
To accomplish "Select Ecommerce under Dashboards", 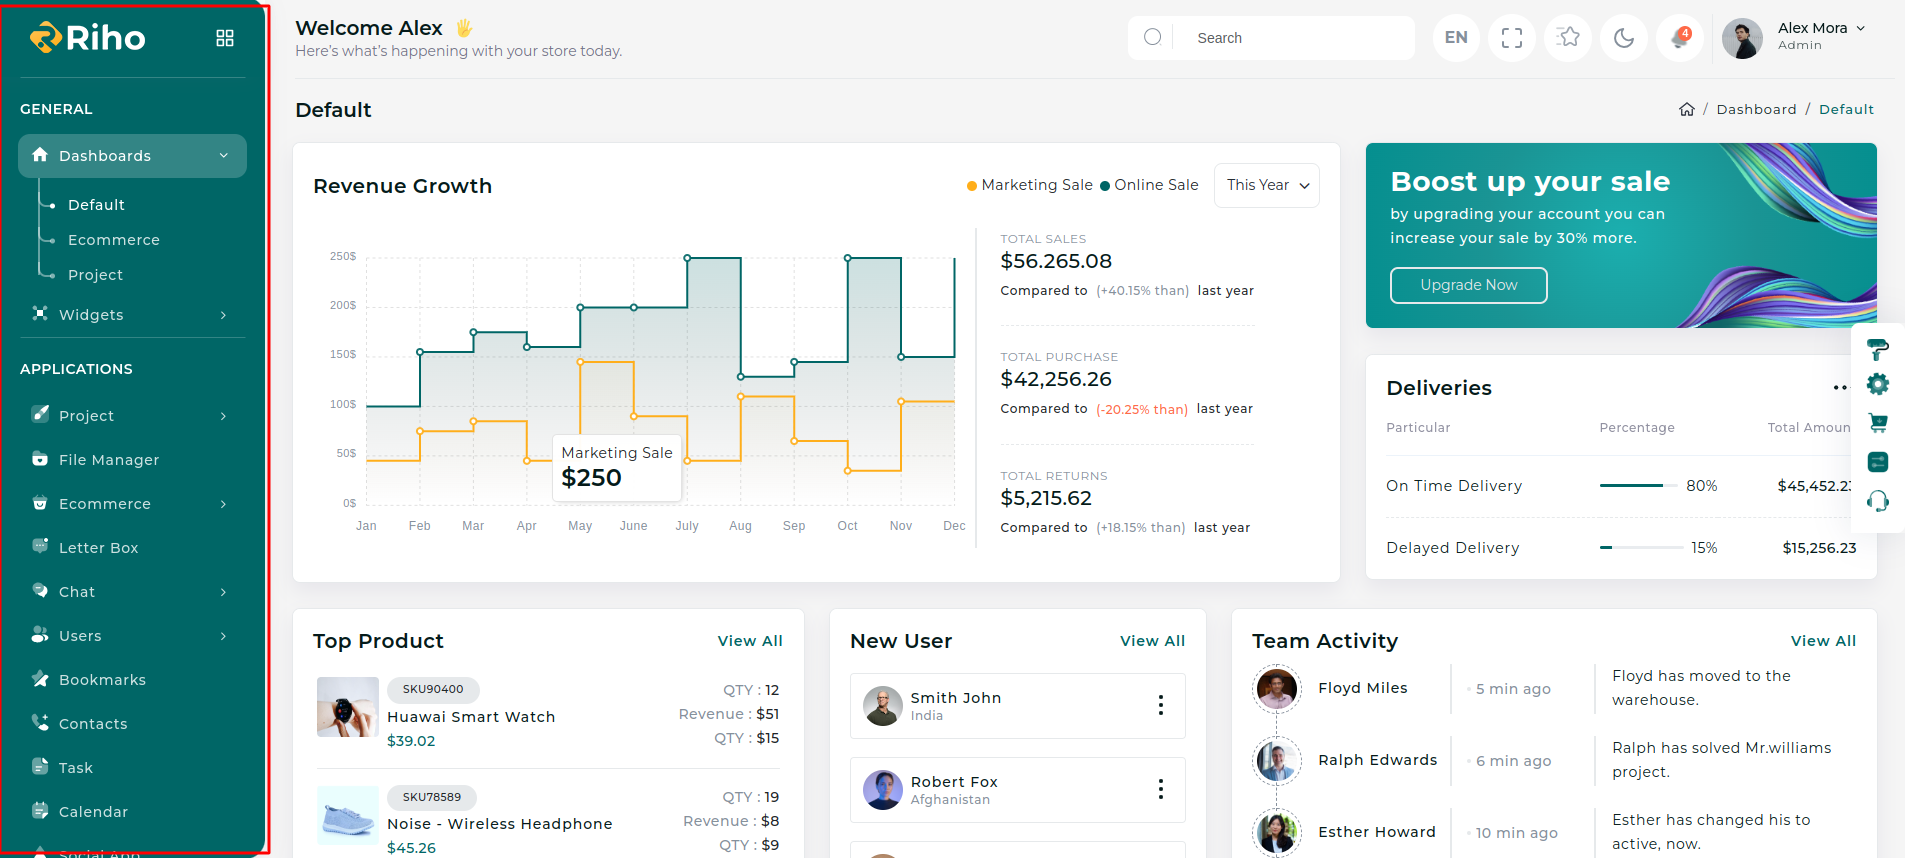I will 114,240.
